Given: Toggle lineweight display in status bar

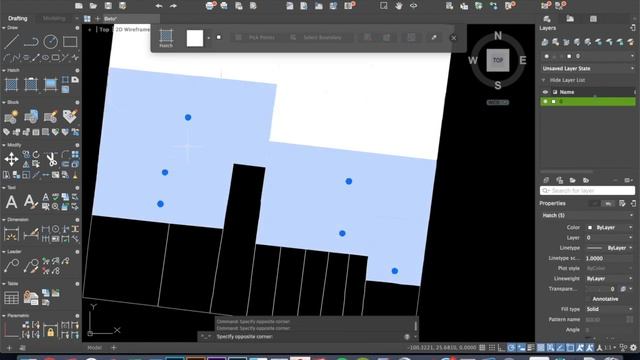Looking at the screenshot, I should [531, 348].
